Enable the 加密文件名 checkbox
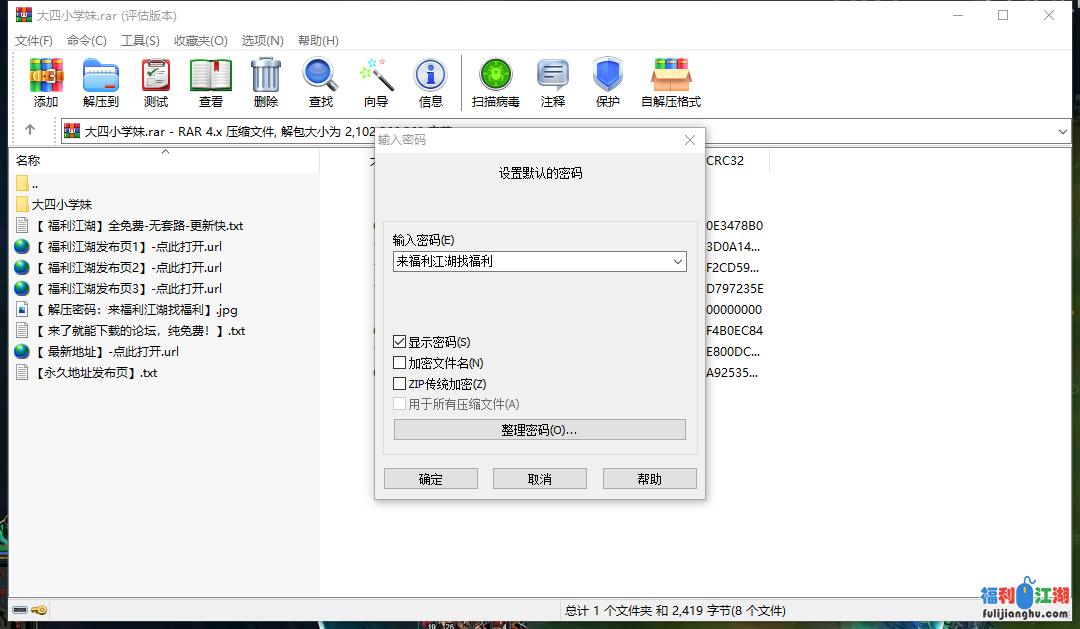The image size is (1080, 629). tap(399, 364)
